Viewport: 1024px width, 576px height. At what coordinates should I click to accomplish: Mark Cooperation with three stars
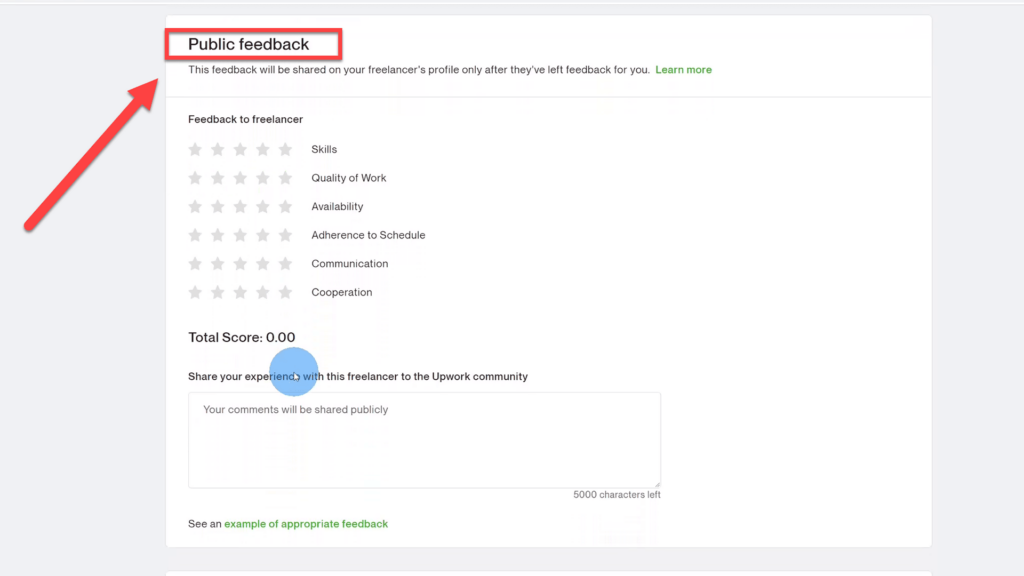tap(240, 292)
